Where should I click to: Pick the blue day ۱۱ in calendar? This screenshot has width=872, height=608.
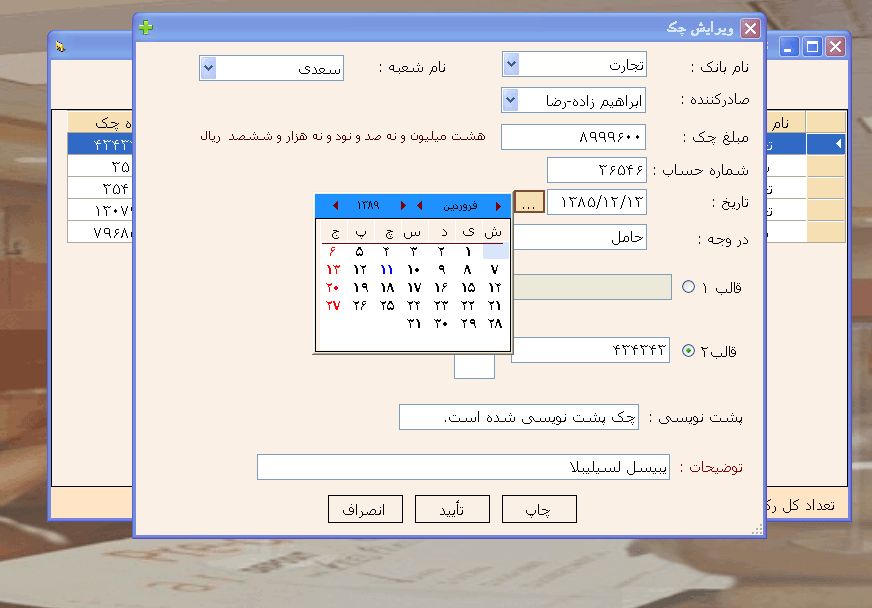coord(387,270)
